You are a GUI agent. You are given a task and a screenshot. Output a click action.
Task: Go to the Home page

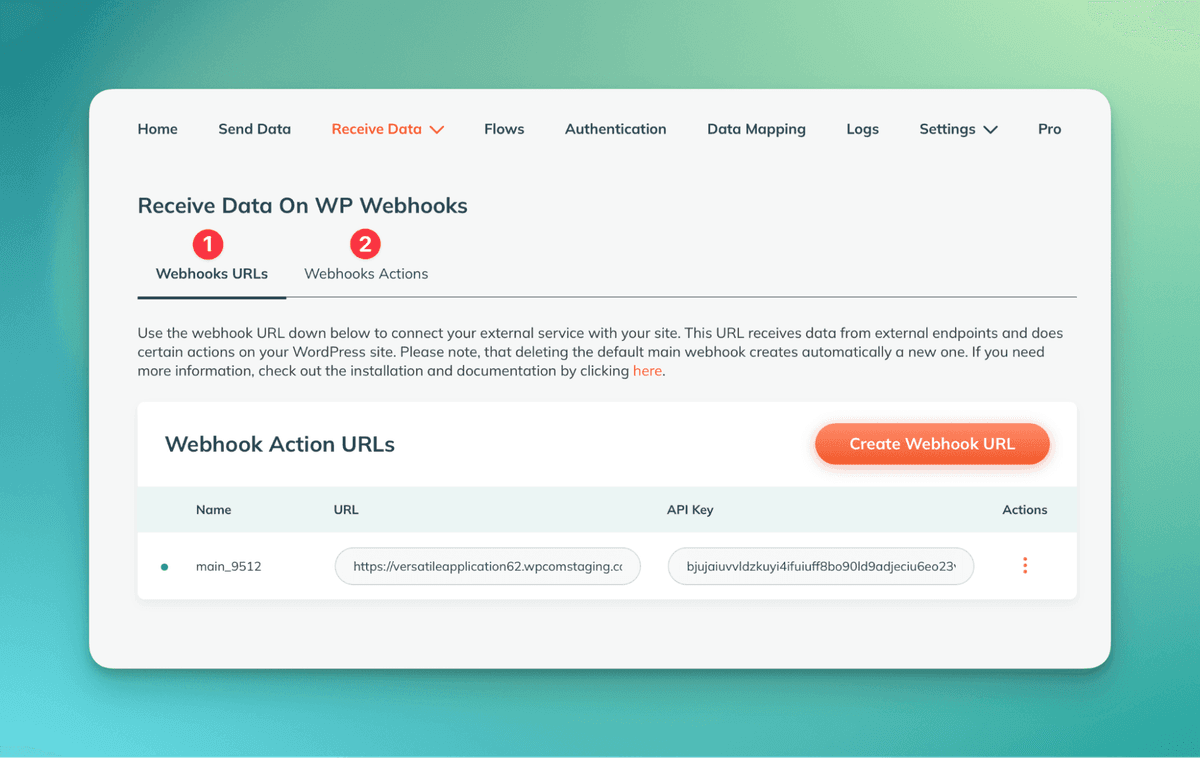click(158, 129)
